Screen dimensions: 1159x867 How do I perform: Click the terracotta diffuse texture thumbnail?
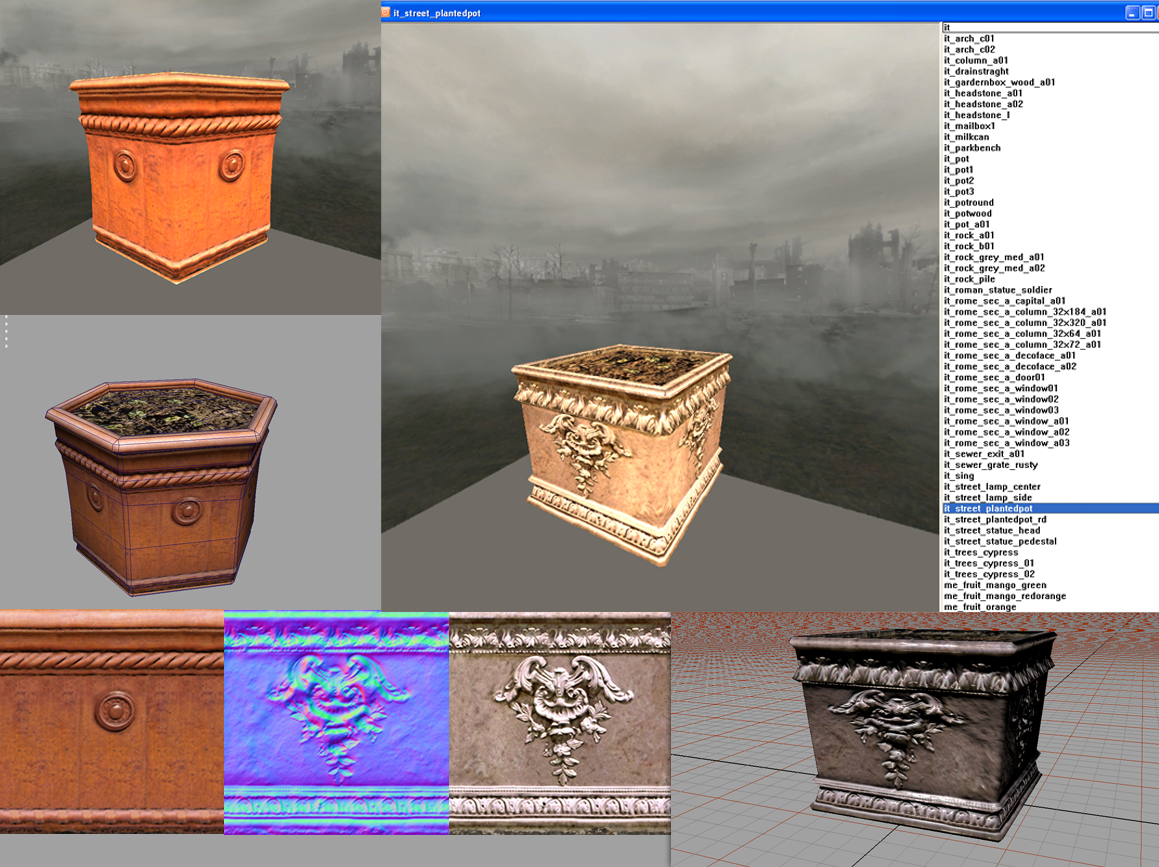(x=111, y=723)
